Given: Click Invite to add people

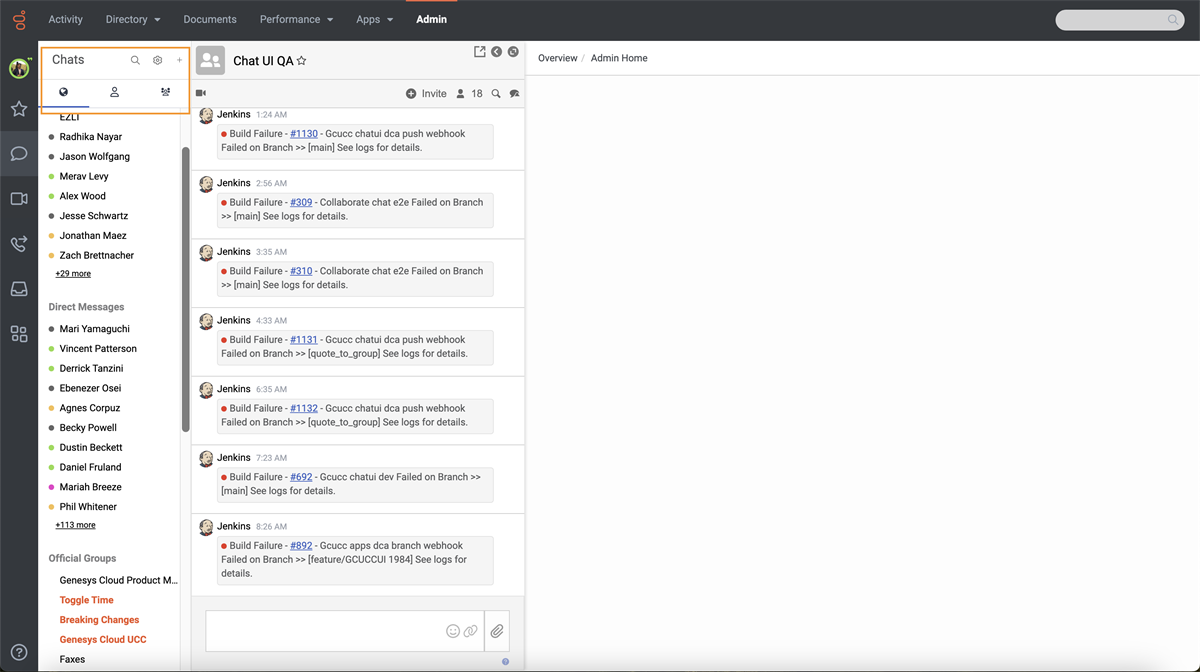Looking at the screenshot, I should coord(426,93).
